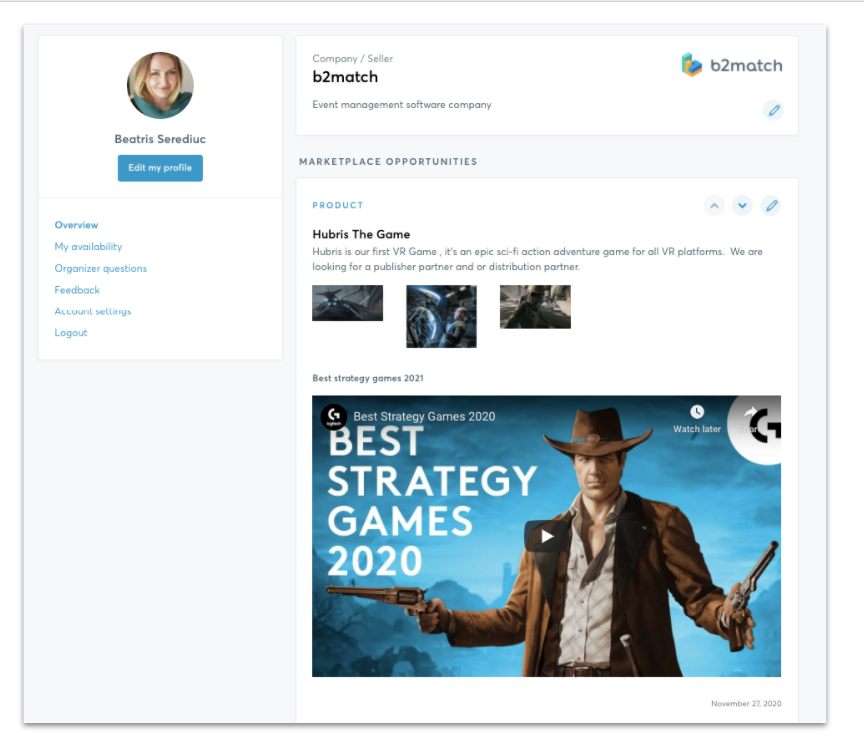Click the MARKETPLACE OPPORTUNITIES heading

point(388,161)
